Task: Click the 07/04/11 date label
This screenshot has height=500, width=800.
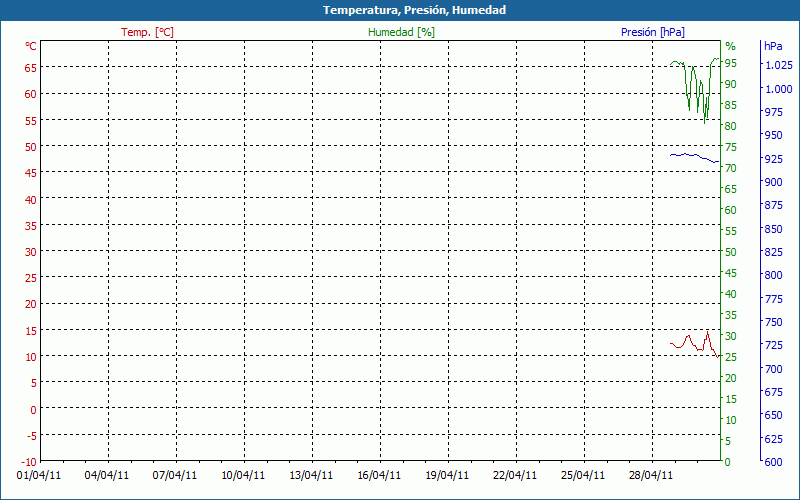Action: point(174,476)
